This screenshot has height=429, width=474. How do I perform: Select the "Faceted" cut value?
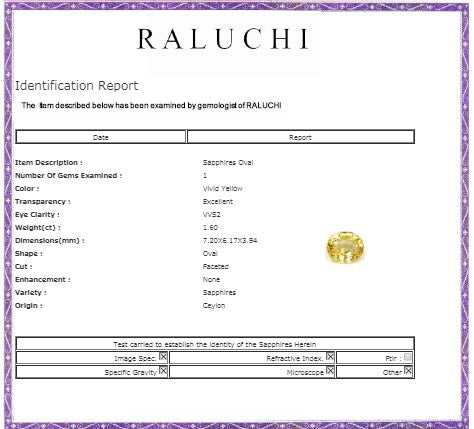point(216,267)
